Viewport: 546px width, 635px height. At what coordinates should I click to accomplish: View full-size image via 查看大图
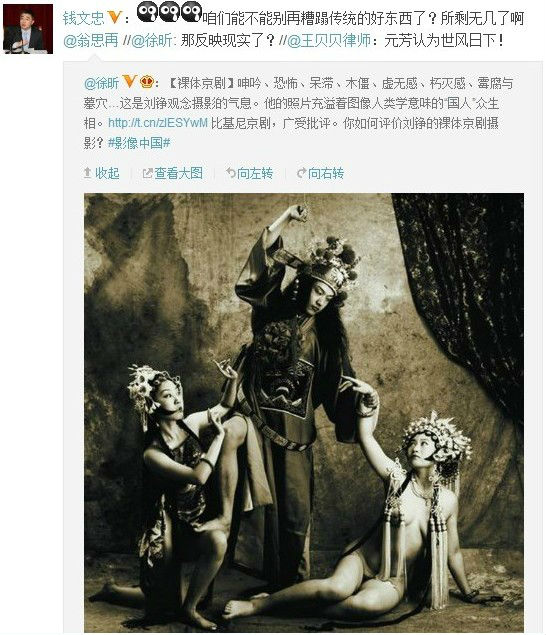(x=178, y=173)
